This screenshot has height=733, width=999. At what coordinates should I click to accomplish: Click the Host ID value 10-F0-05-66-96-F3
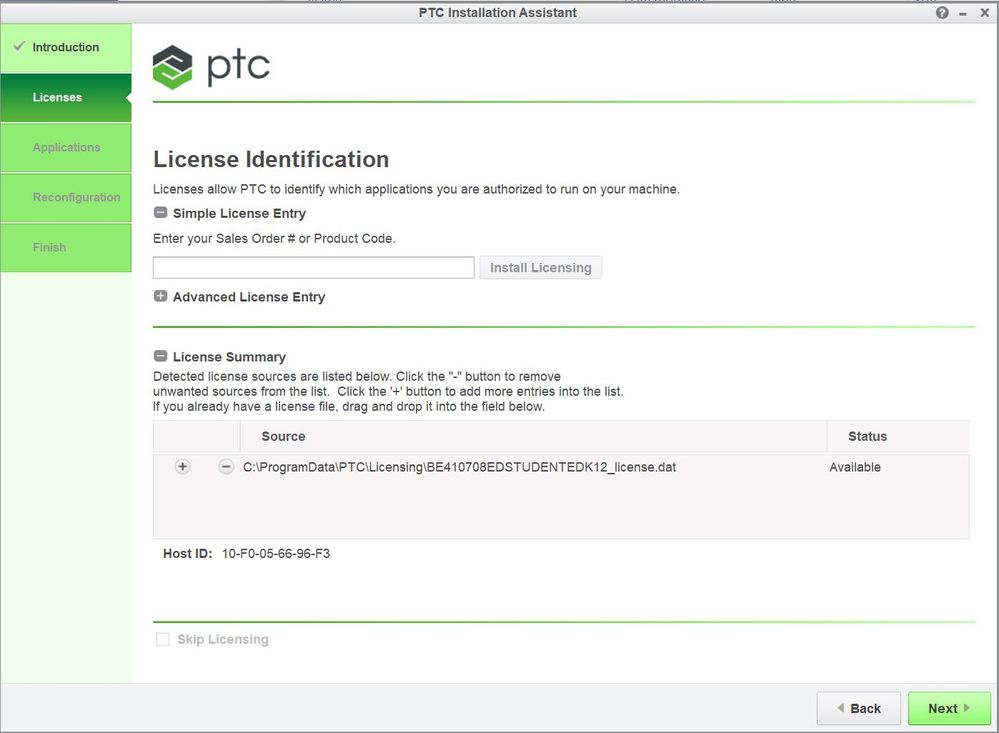[276, 554]
